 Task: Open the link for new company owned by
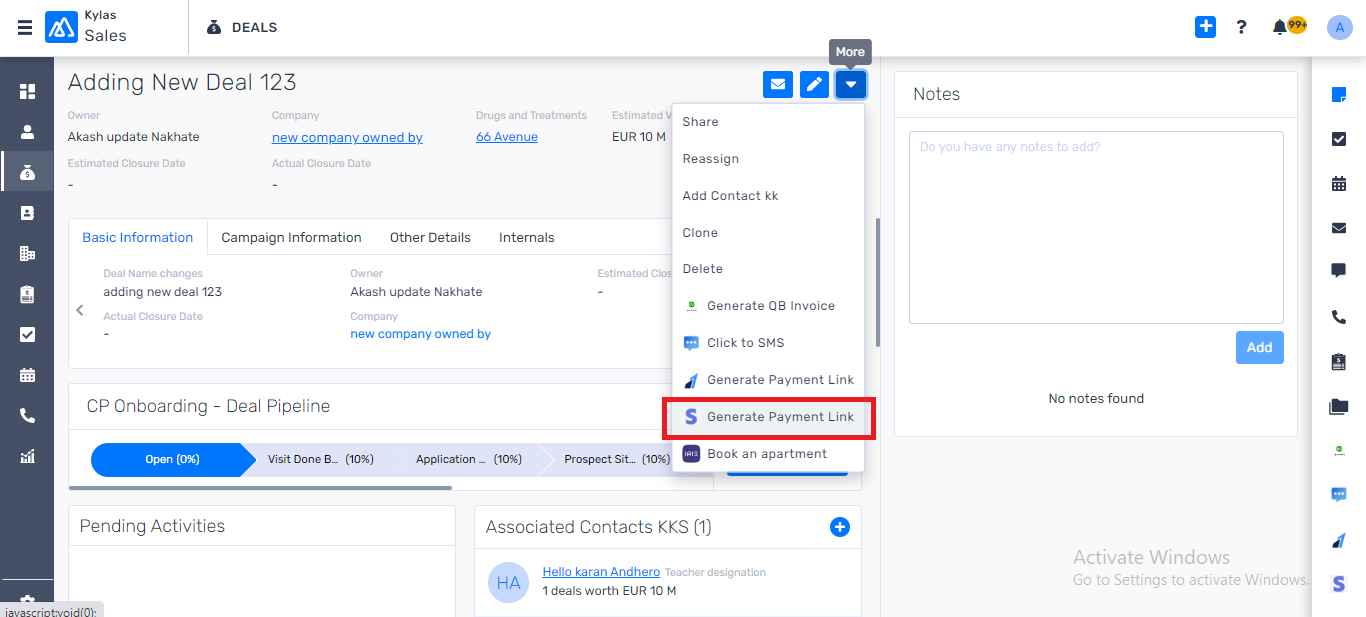pos(346,137)
